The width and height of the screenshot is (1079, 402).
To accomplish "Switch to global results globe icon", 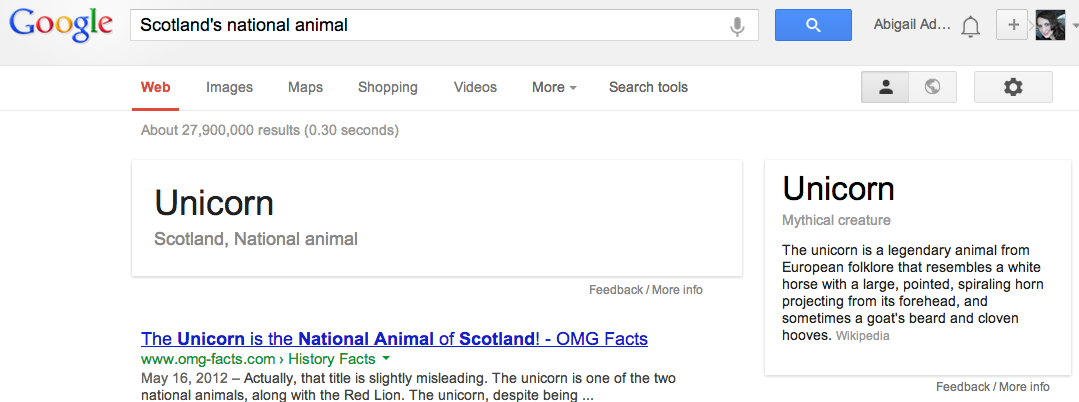I will point(933,88).
